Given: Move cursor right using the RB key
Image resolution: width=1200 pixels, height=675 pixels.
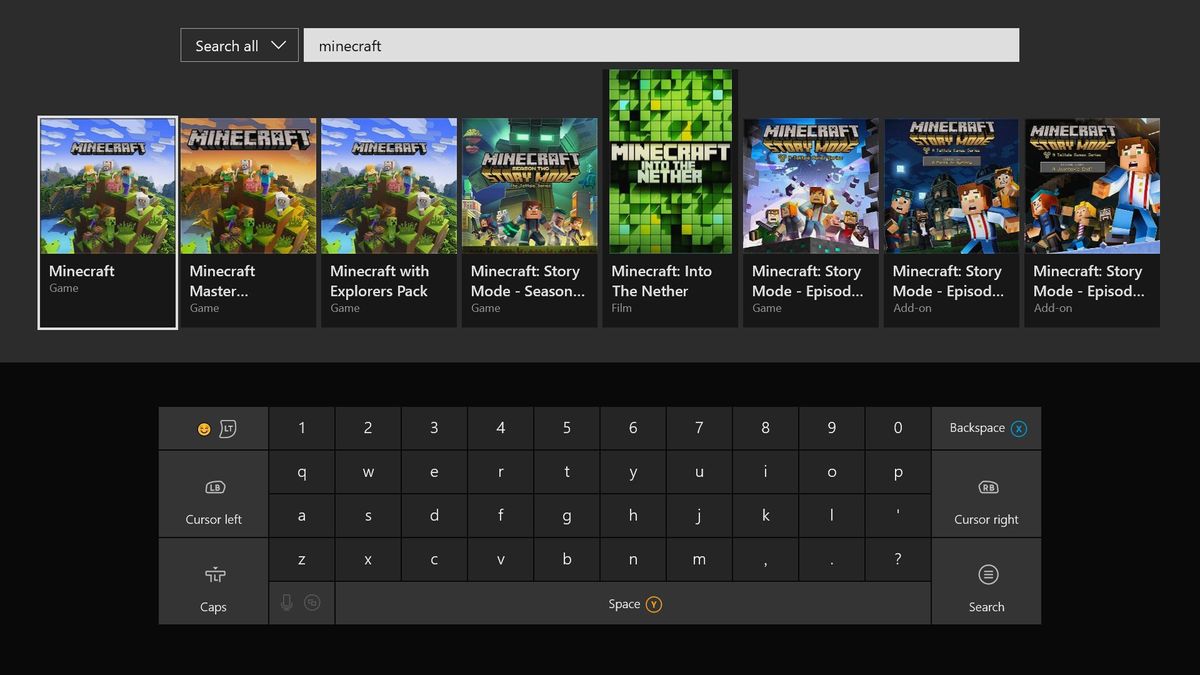Looking at the screenshot, I should click(x=987, y=493).
